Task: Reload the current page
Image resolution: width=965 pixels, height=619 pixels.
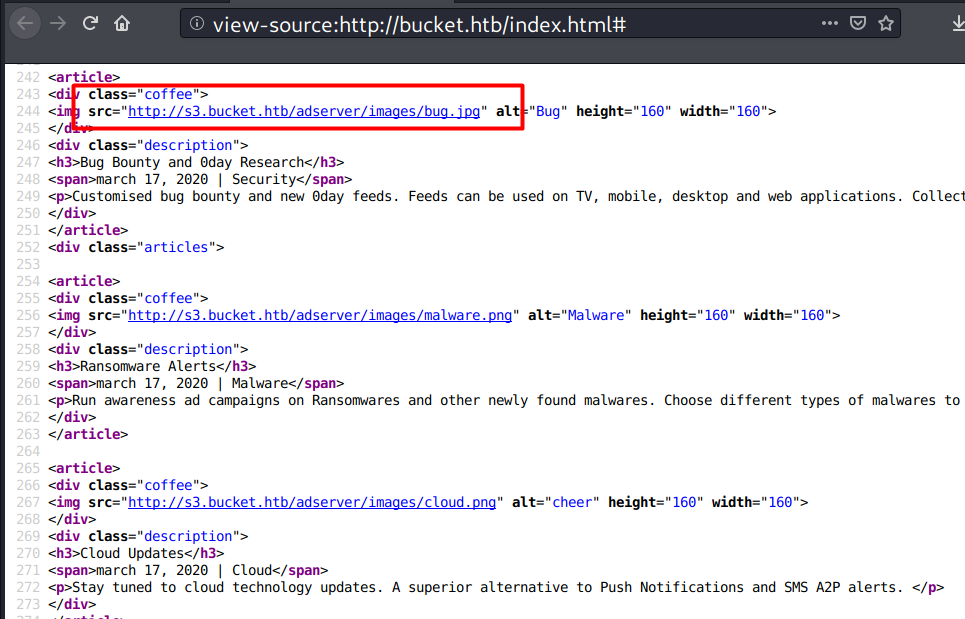Action: (x=90, y=23)
